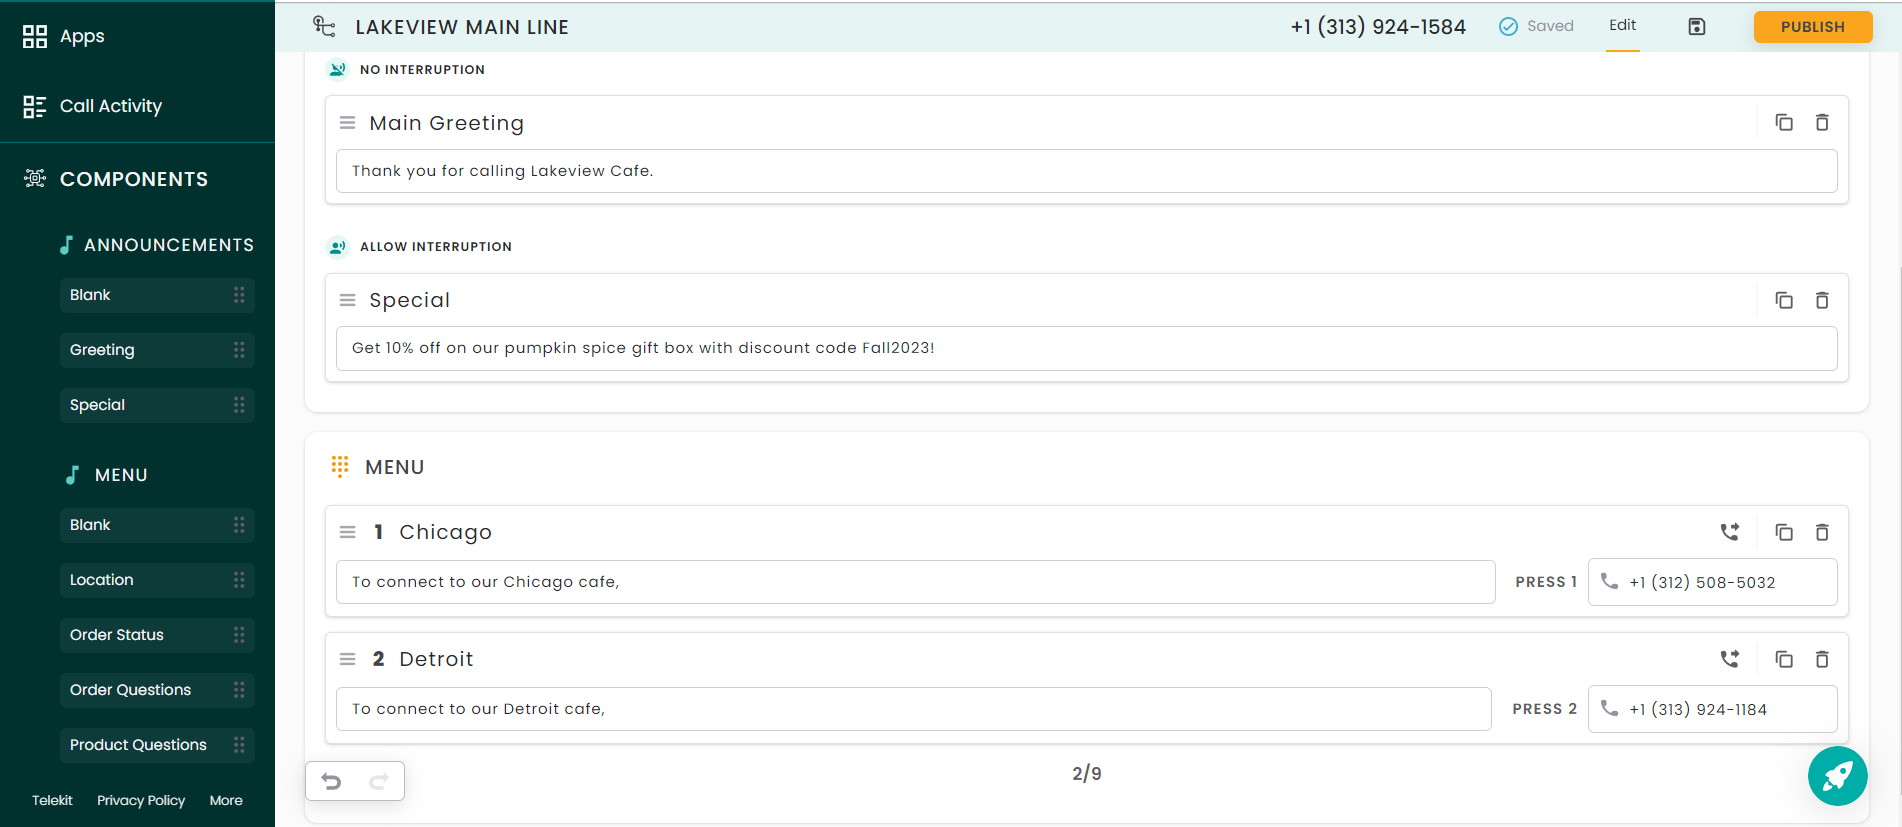Duplicate the Special announcement
1902x827 pixels.
1784,300
